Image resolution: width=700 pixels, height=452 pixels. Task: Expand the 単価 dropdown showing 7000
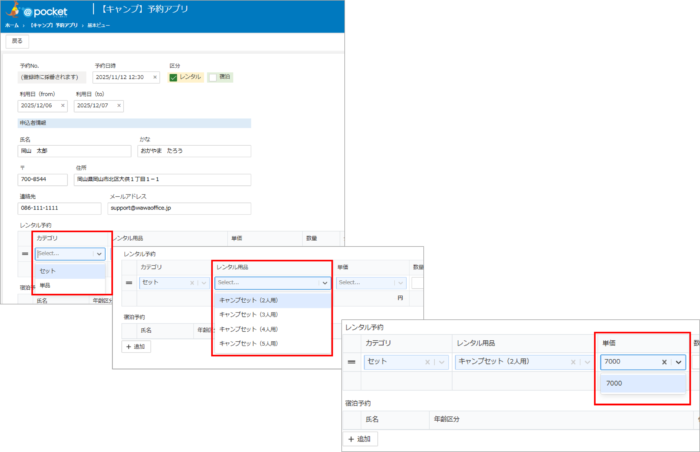coord(680,362)
